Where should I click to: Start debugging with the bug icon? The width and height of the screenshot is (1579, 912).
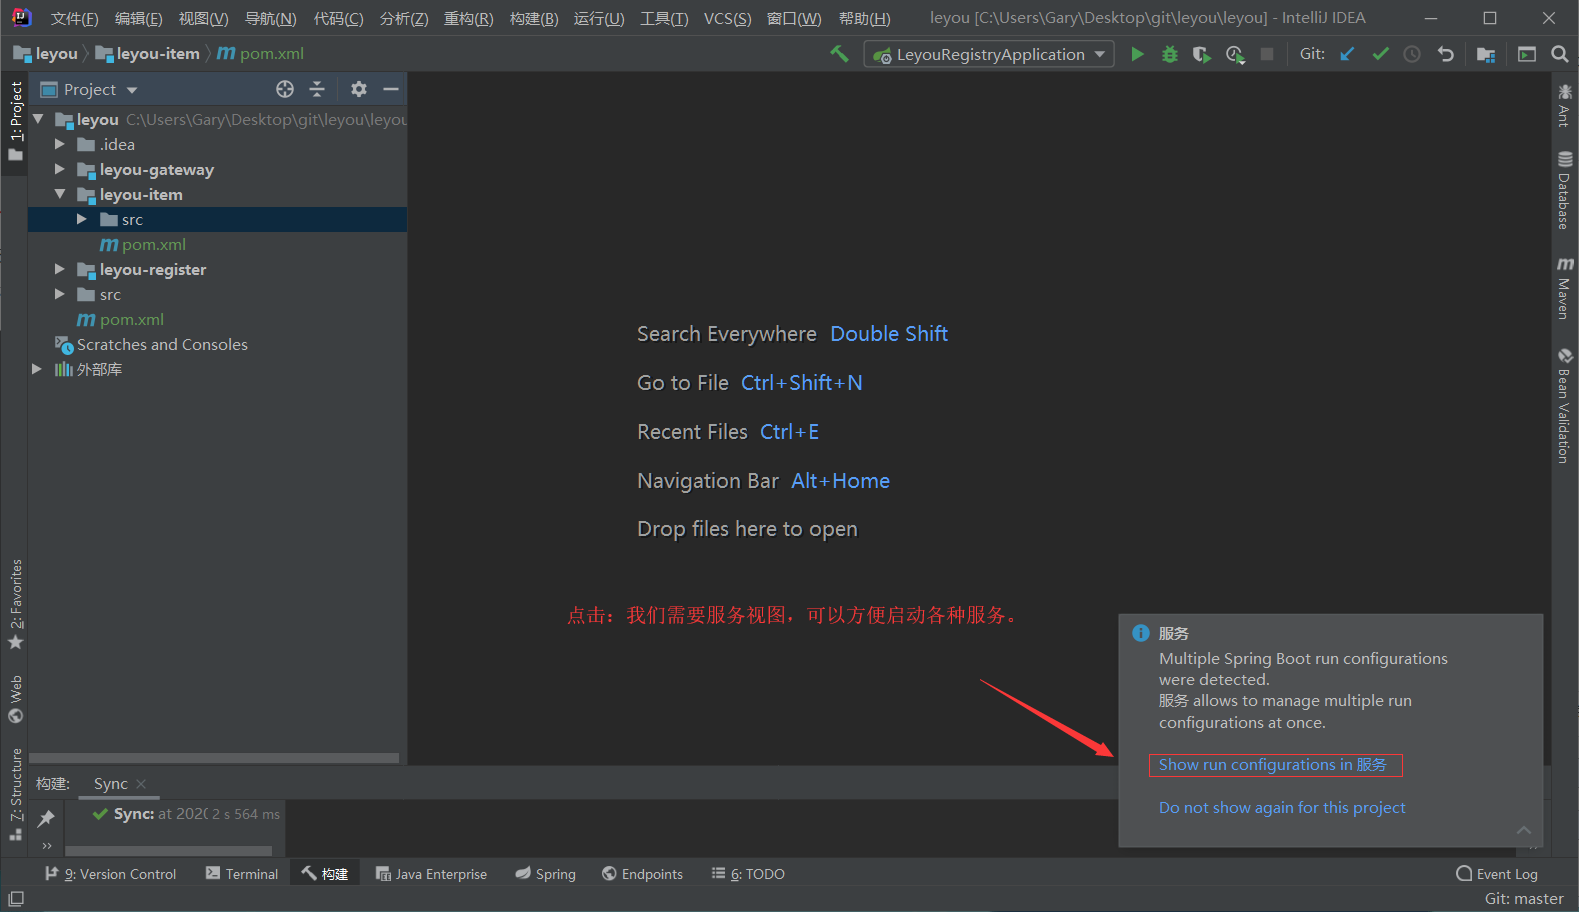pos(1169,54)
